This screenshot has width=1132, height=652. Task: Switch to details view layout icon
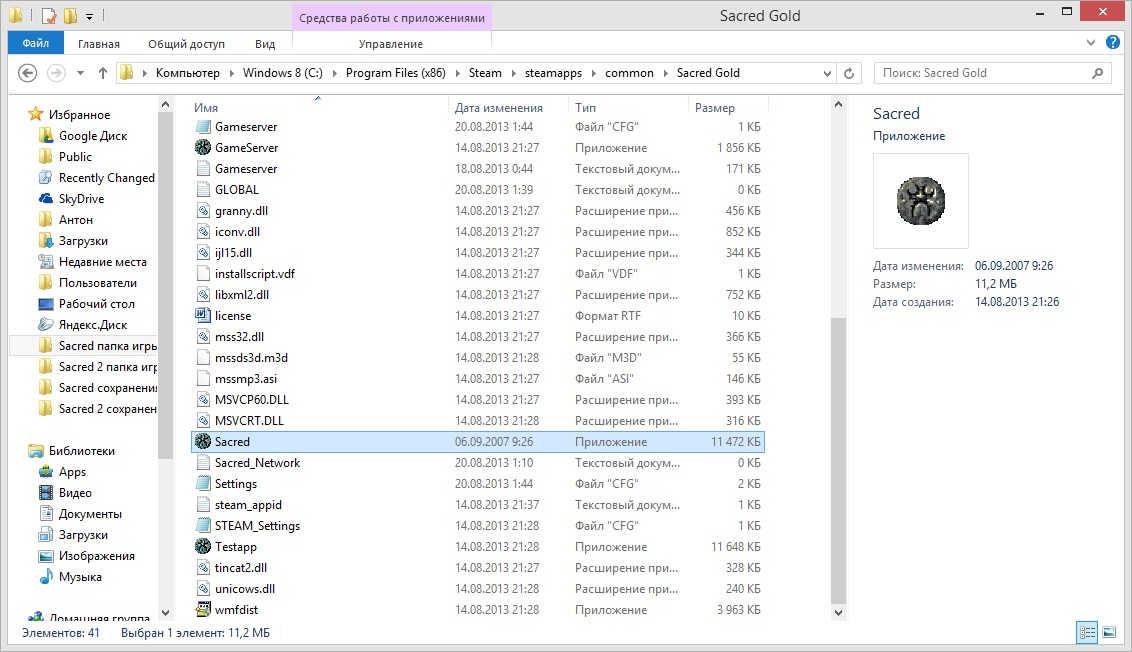pyautogui.click(x=1087, y=633)
